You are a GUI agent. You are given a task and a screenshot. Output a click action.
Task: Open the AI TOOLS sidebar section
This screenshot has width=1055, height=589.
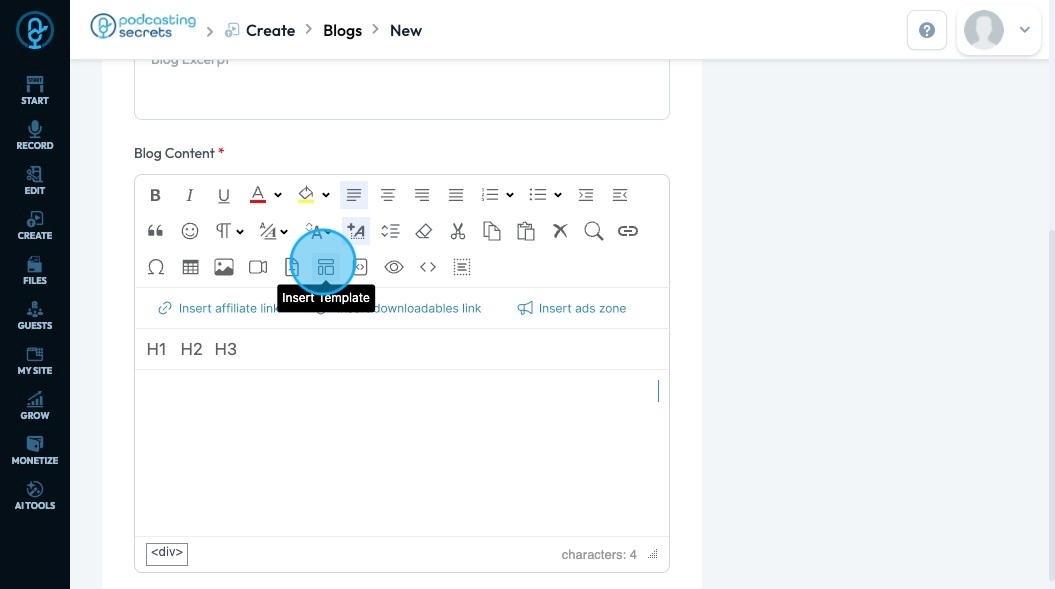click(x=35, y=497)
